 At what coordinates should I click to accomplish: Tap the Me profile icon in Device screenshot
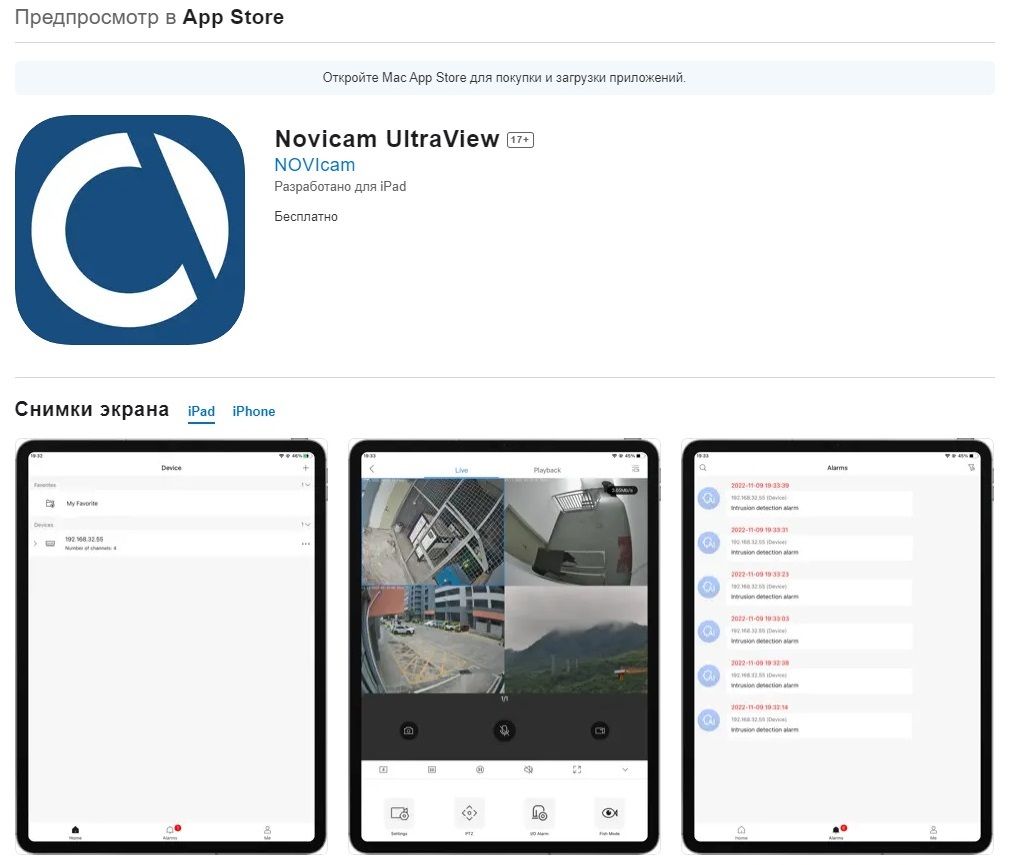pyautogui.click(x=267, y=830)
